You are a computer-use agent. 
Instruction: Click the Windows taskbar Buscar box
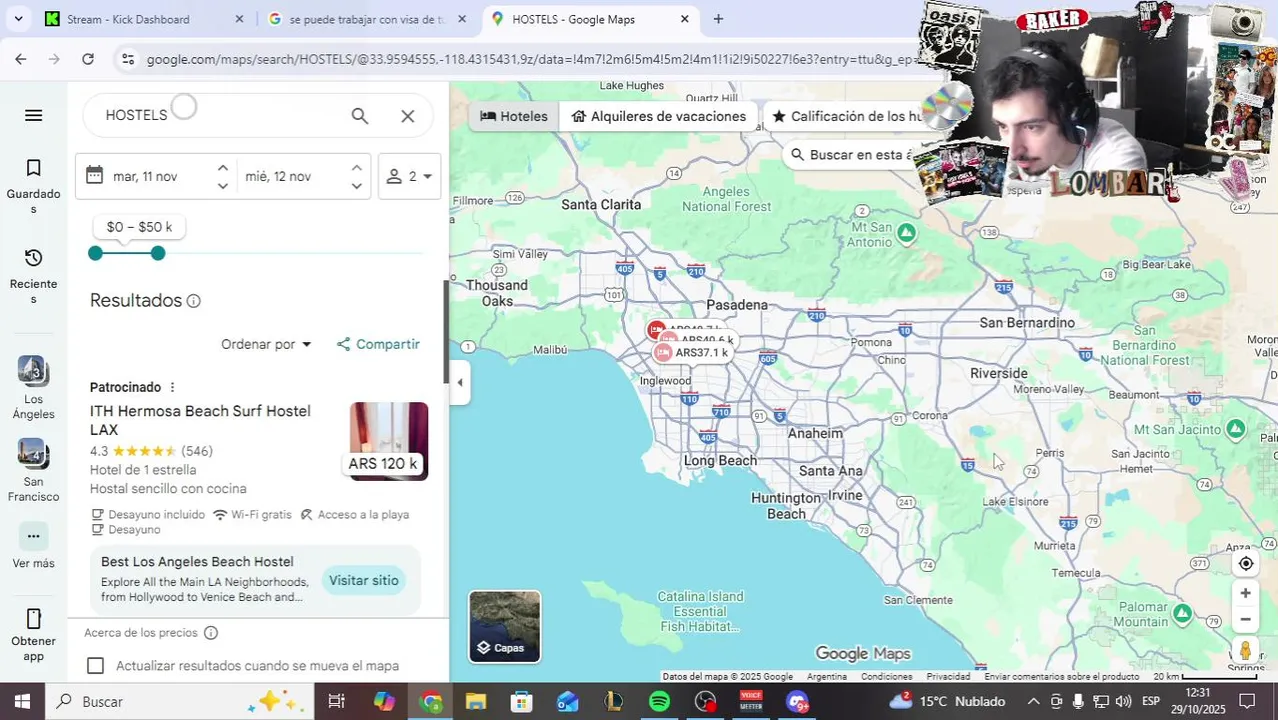click(180, 702)
